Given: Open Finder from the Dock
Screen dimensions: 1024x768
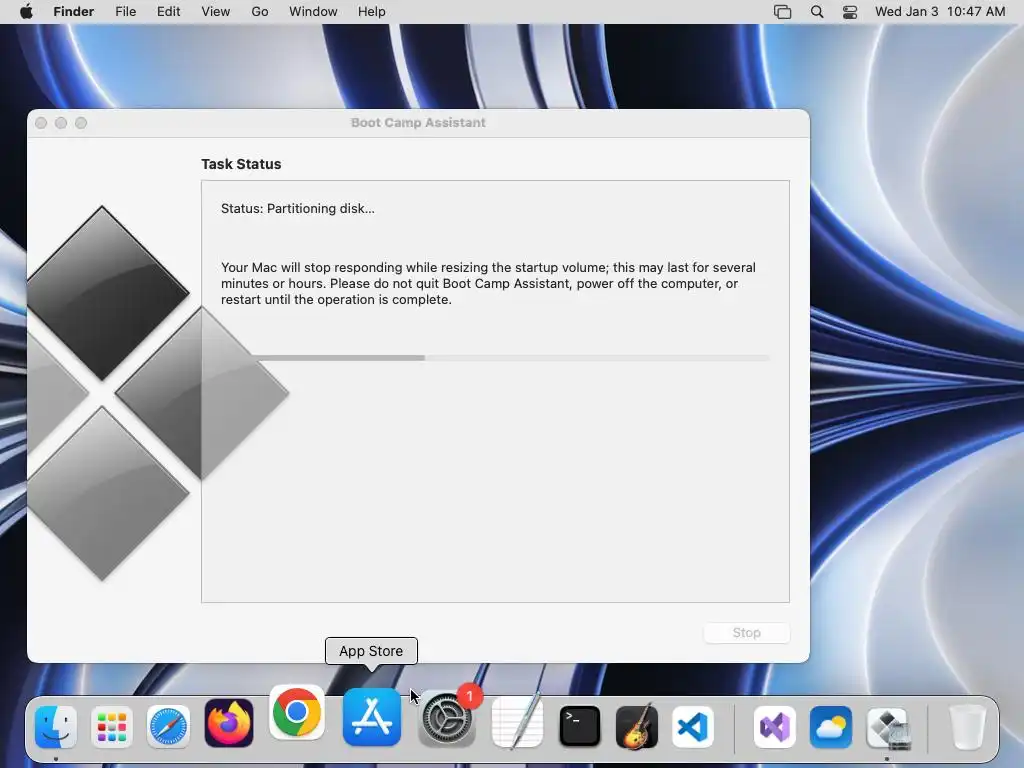Looking at the screenshot, I should [56, 726].
